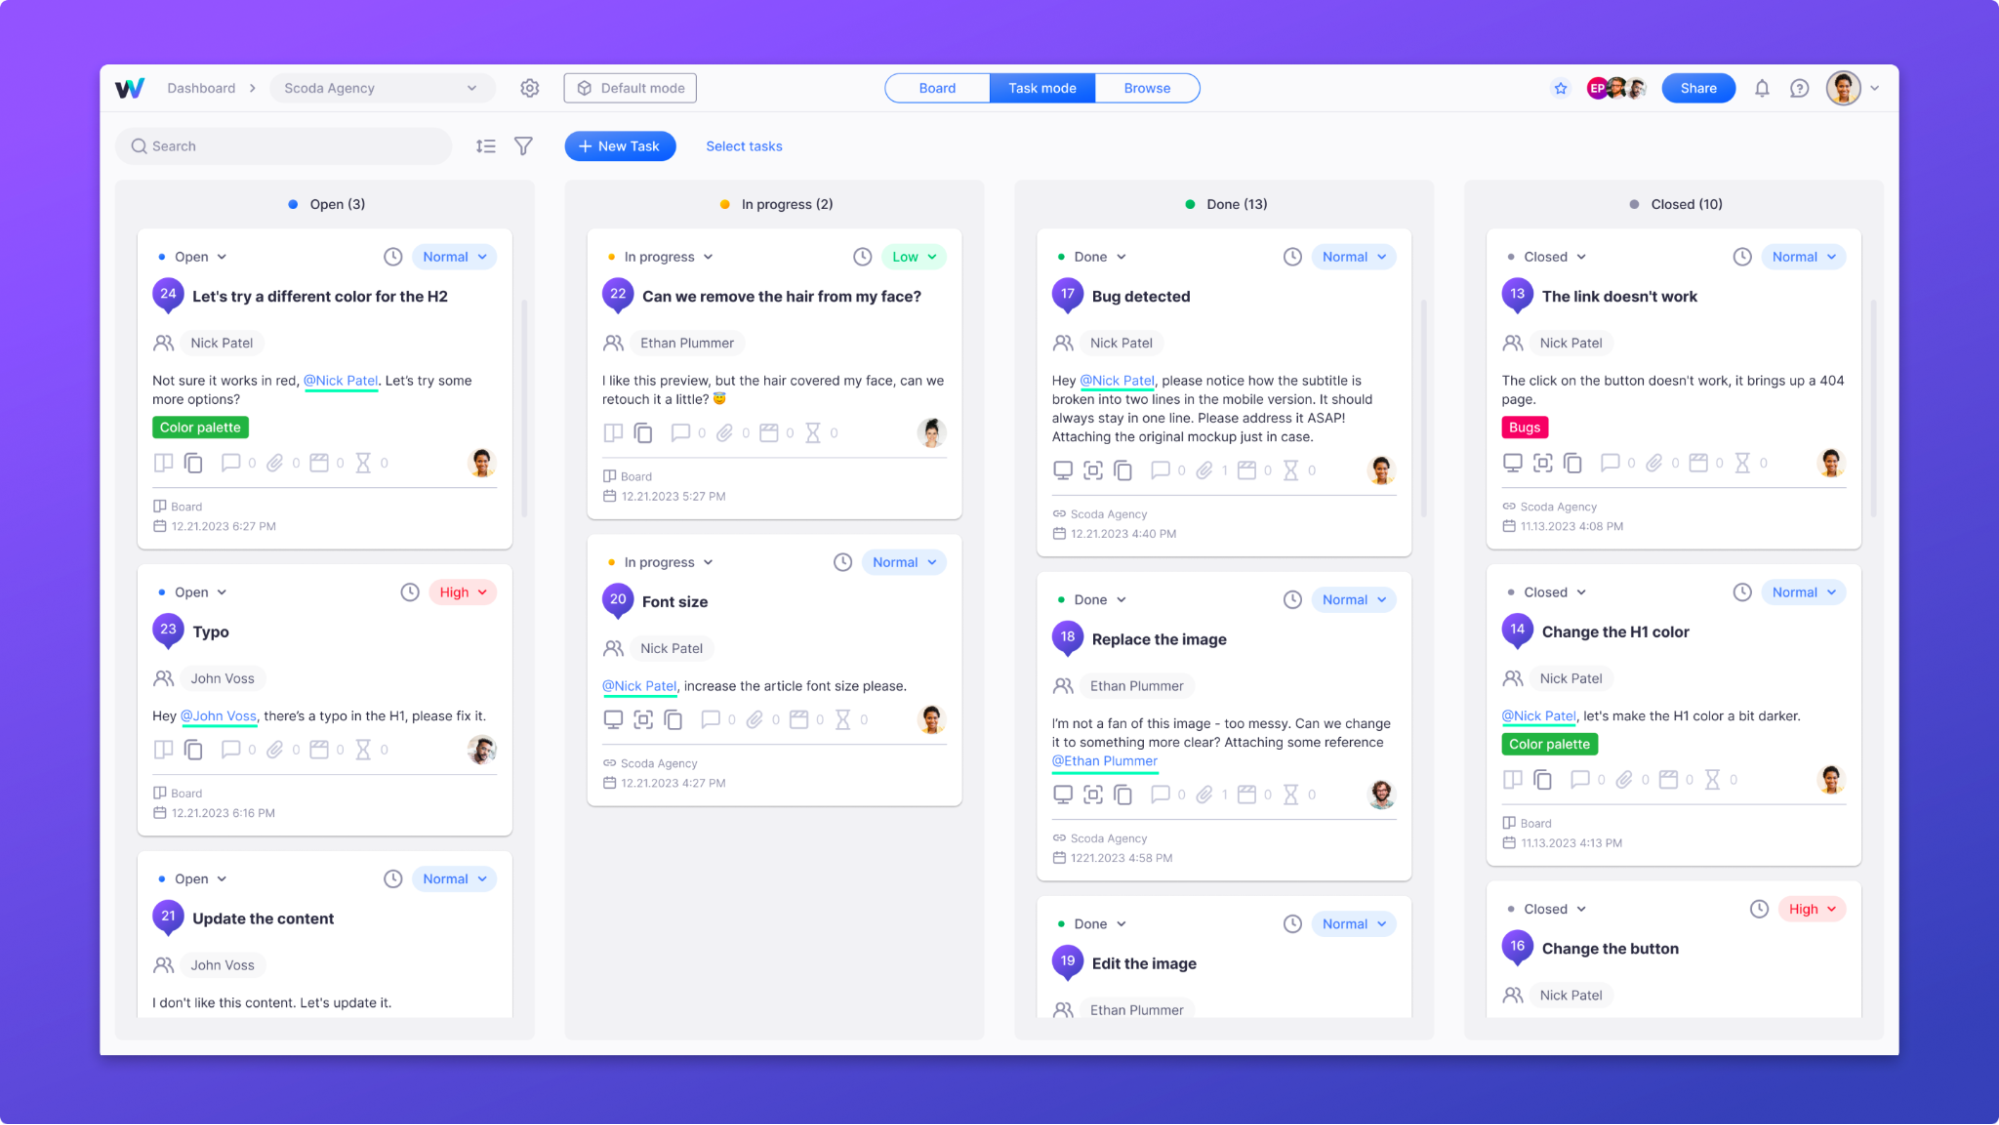Screen dimensions: 1999x1125
Task: Select Default mode toggle
Action: click(x=630, y=88)
